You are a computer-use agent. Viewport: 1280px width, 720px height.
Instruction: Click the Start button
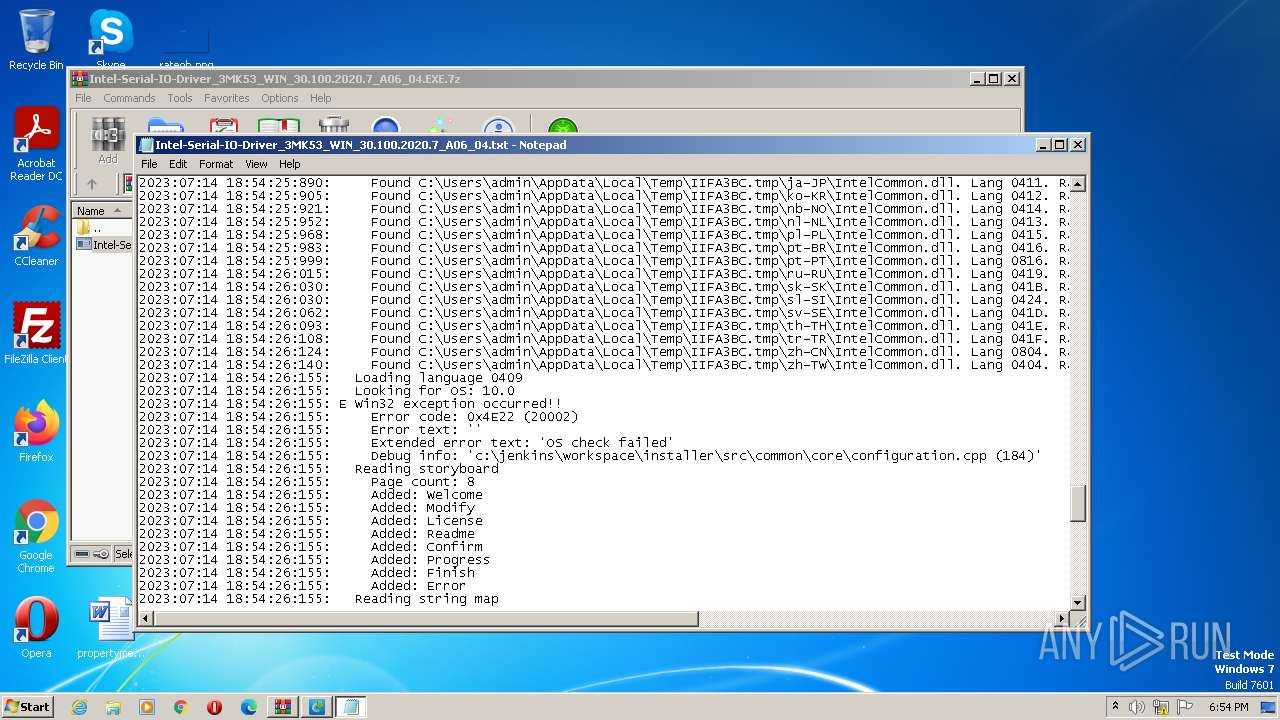click(x=27, y=706)
